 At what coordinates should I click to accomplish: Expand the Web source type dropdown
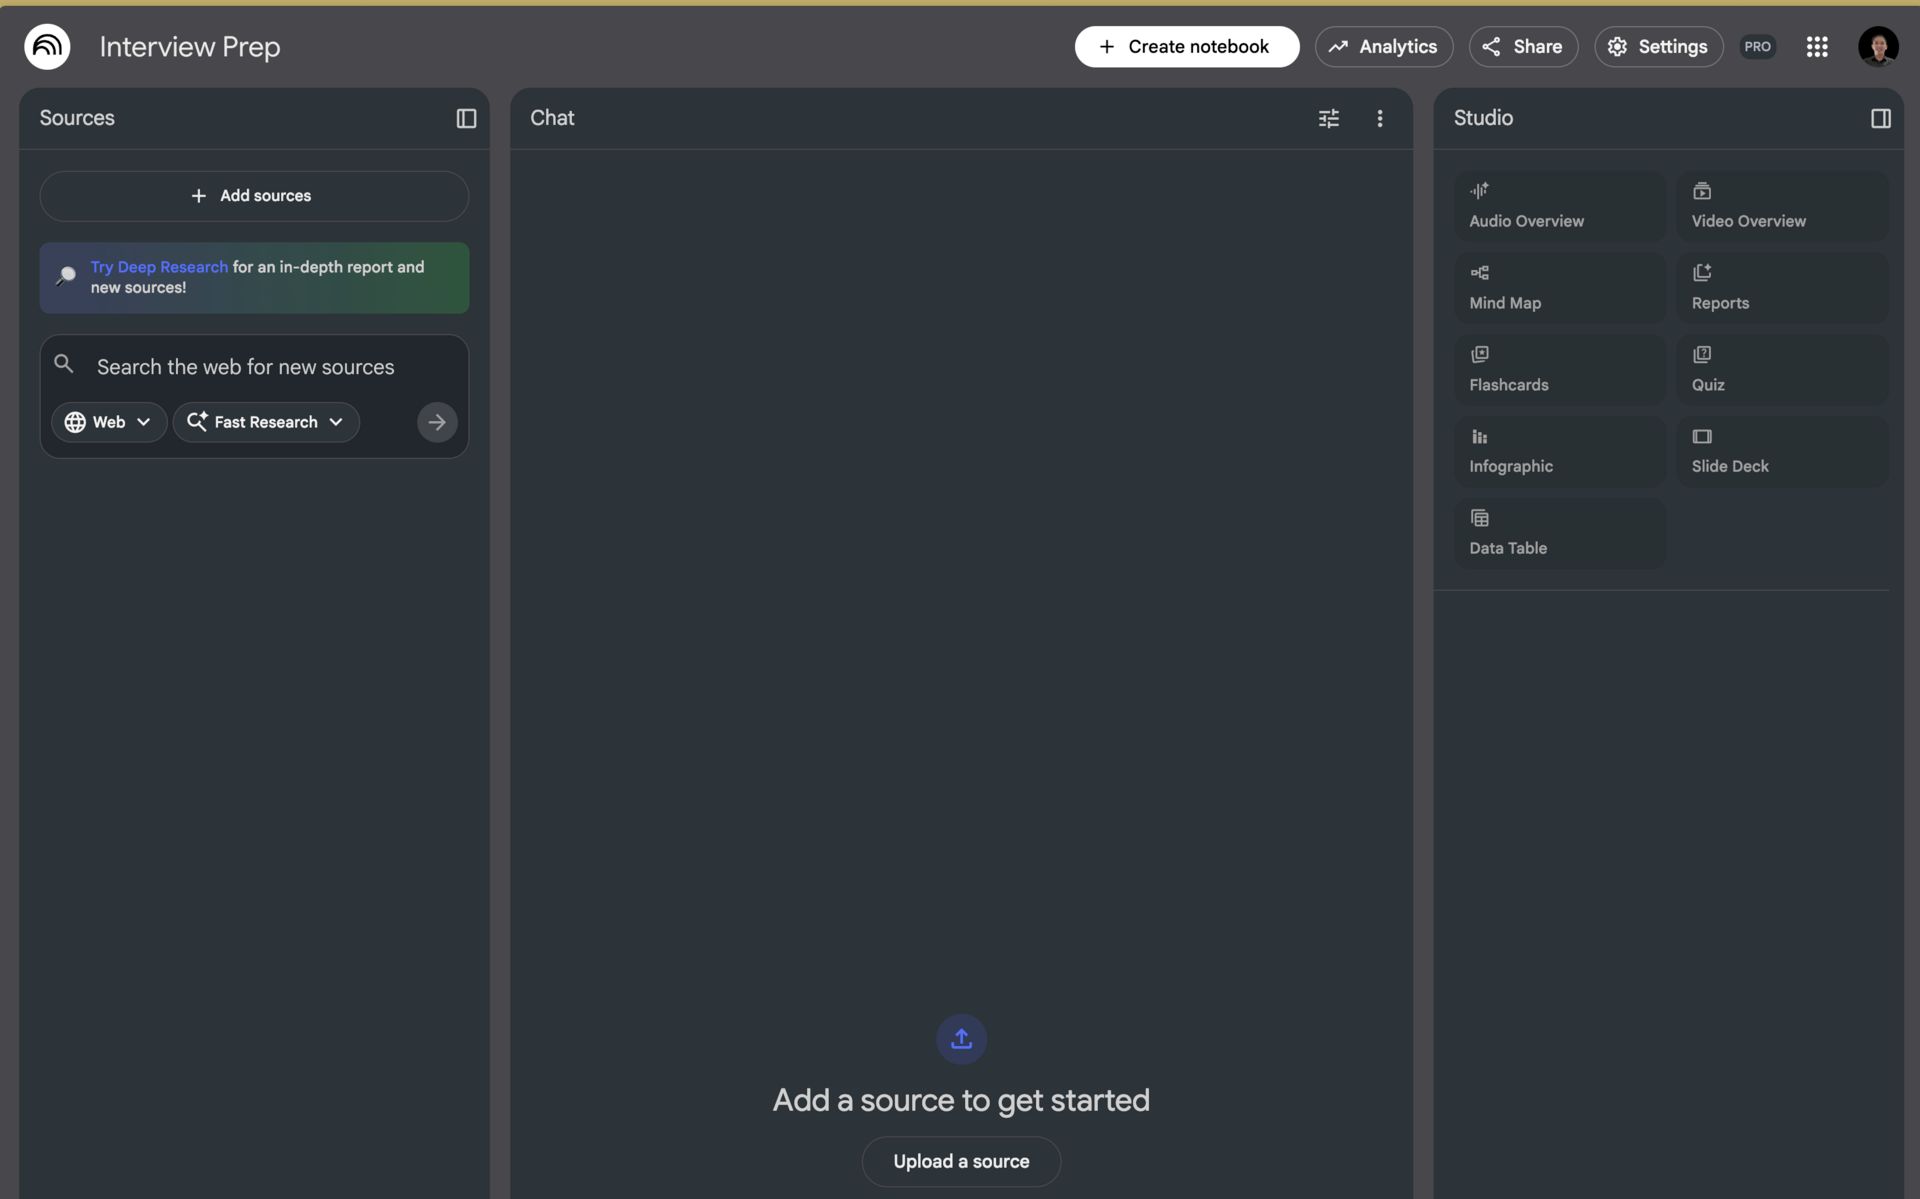click(108, 422)
